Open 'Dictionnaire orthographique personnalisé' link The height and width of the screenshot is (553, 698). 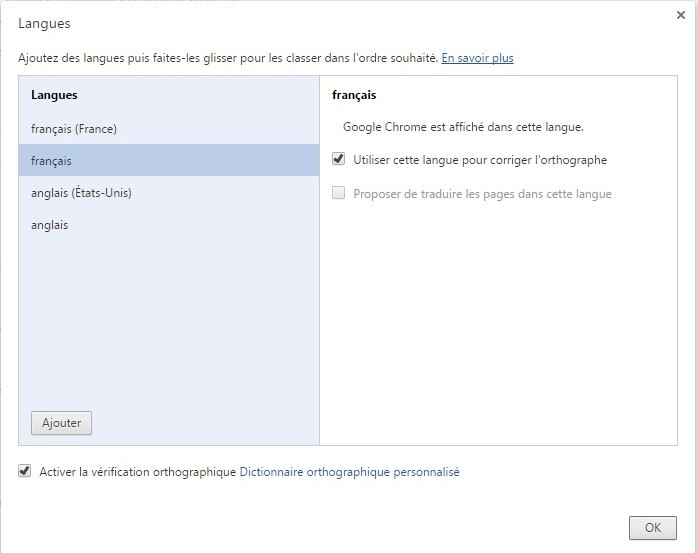[x=349, y=472]
